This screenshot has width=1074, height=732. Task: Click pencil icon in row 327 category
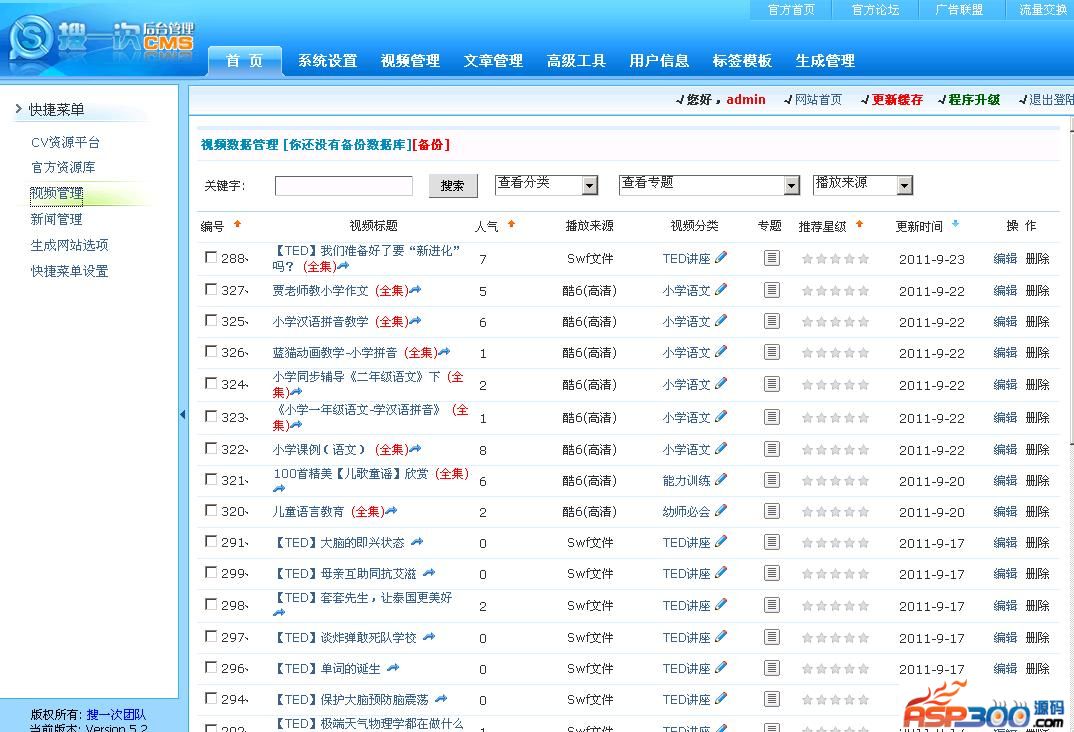pyautogui.click(x=721, y=290)
